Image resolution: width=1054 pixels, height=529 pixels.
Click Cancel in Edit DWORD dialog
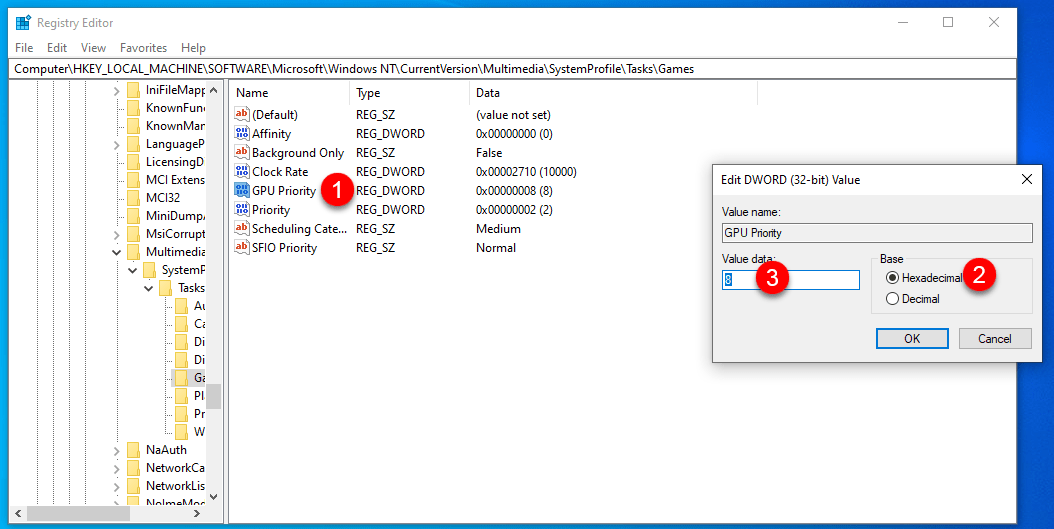(x=995, y=339)
